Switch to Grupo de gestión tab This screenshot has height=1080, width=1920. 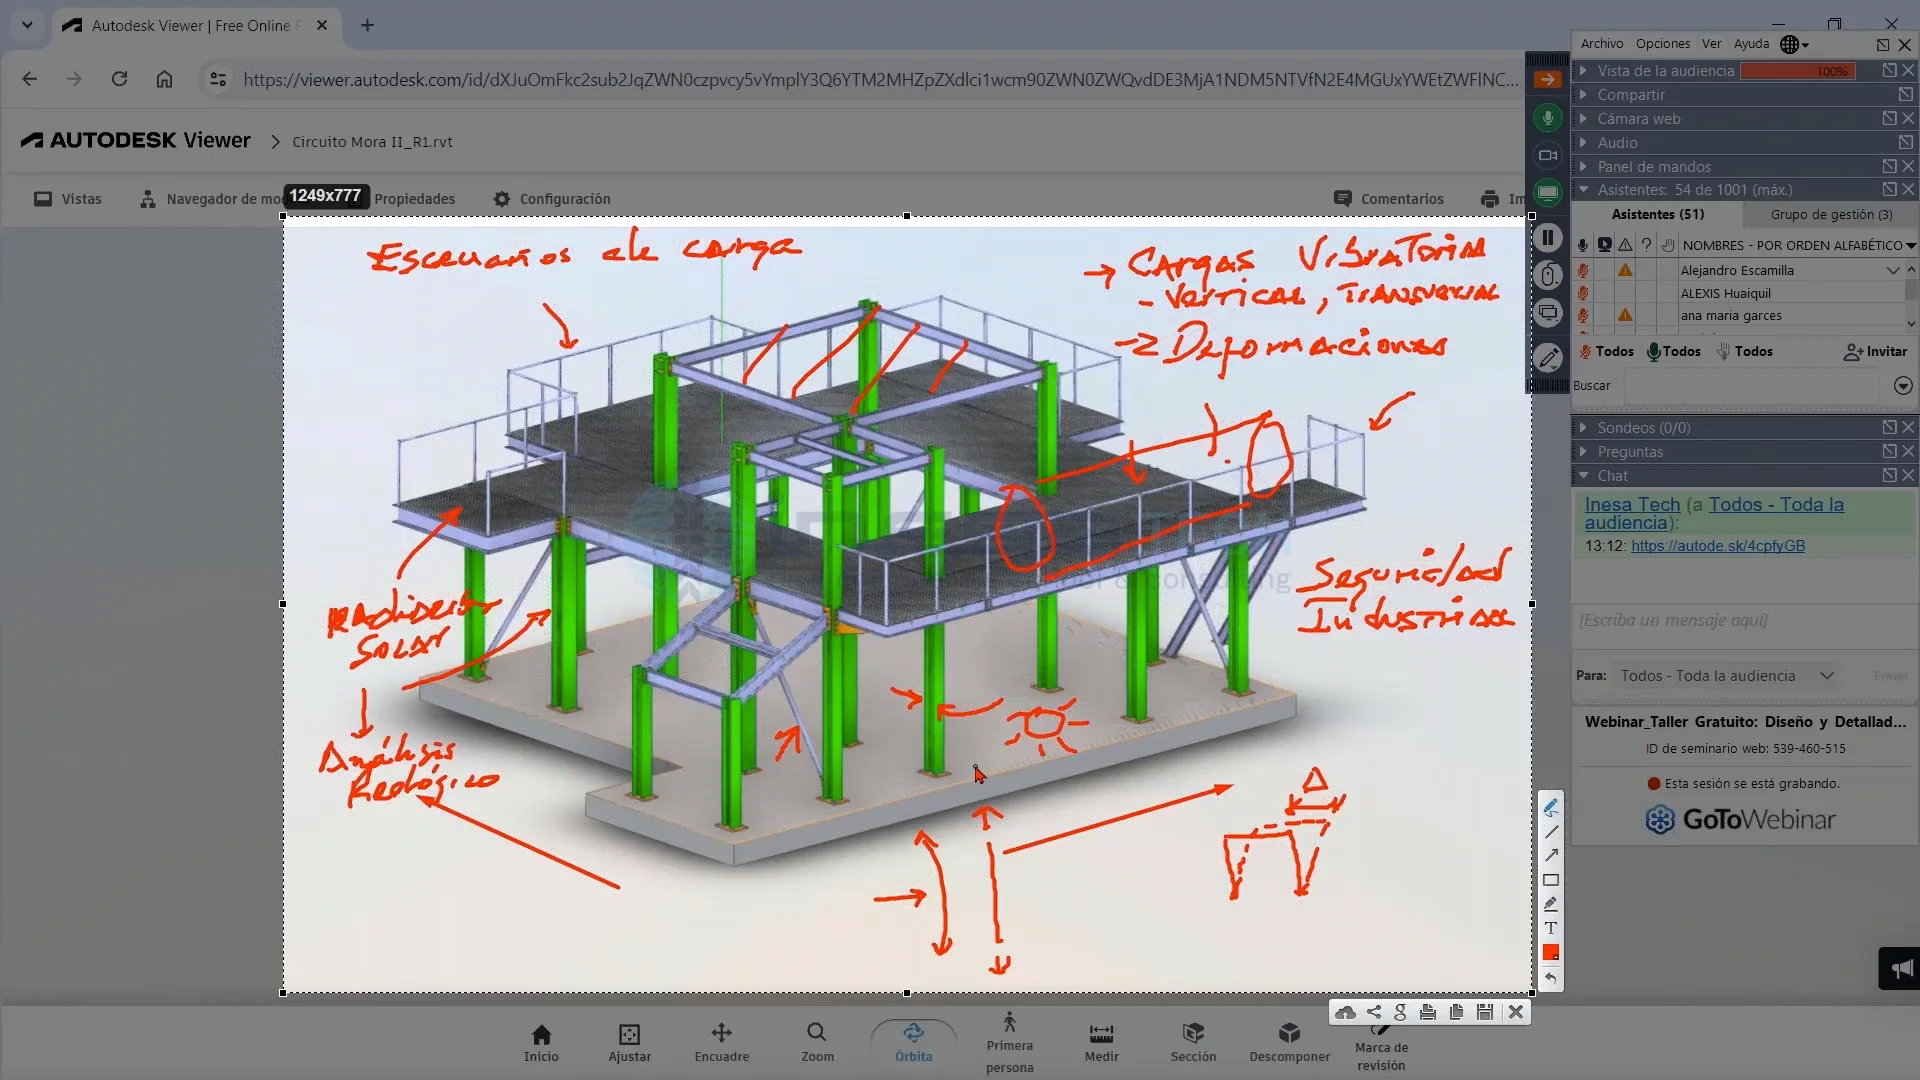[x=1831, y=215]
